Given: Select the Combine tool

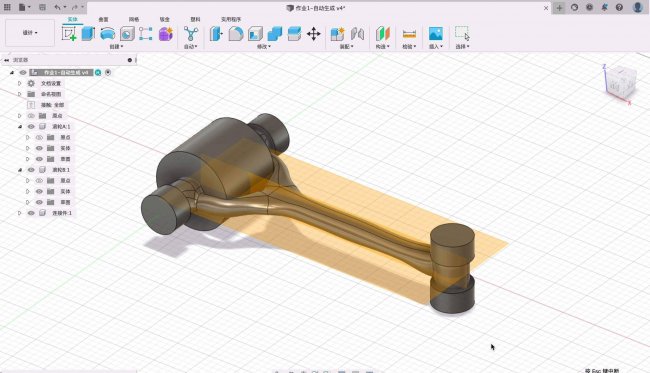Looking at the screenshot, I should click(x=274, y=34).
